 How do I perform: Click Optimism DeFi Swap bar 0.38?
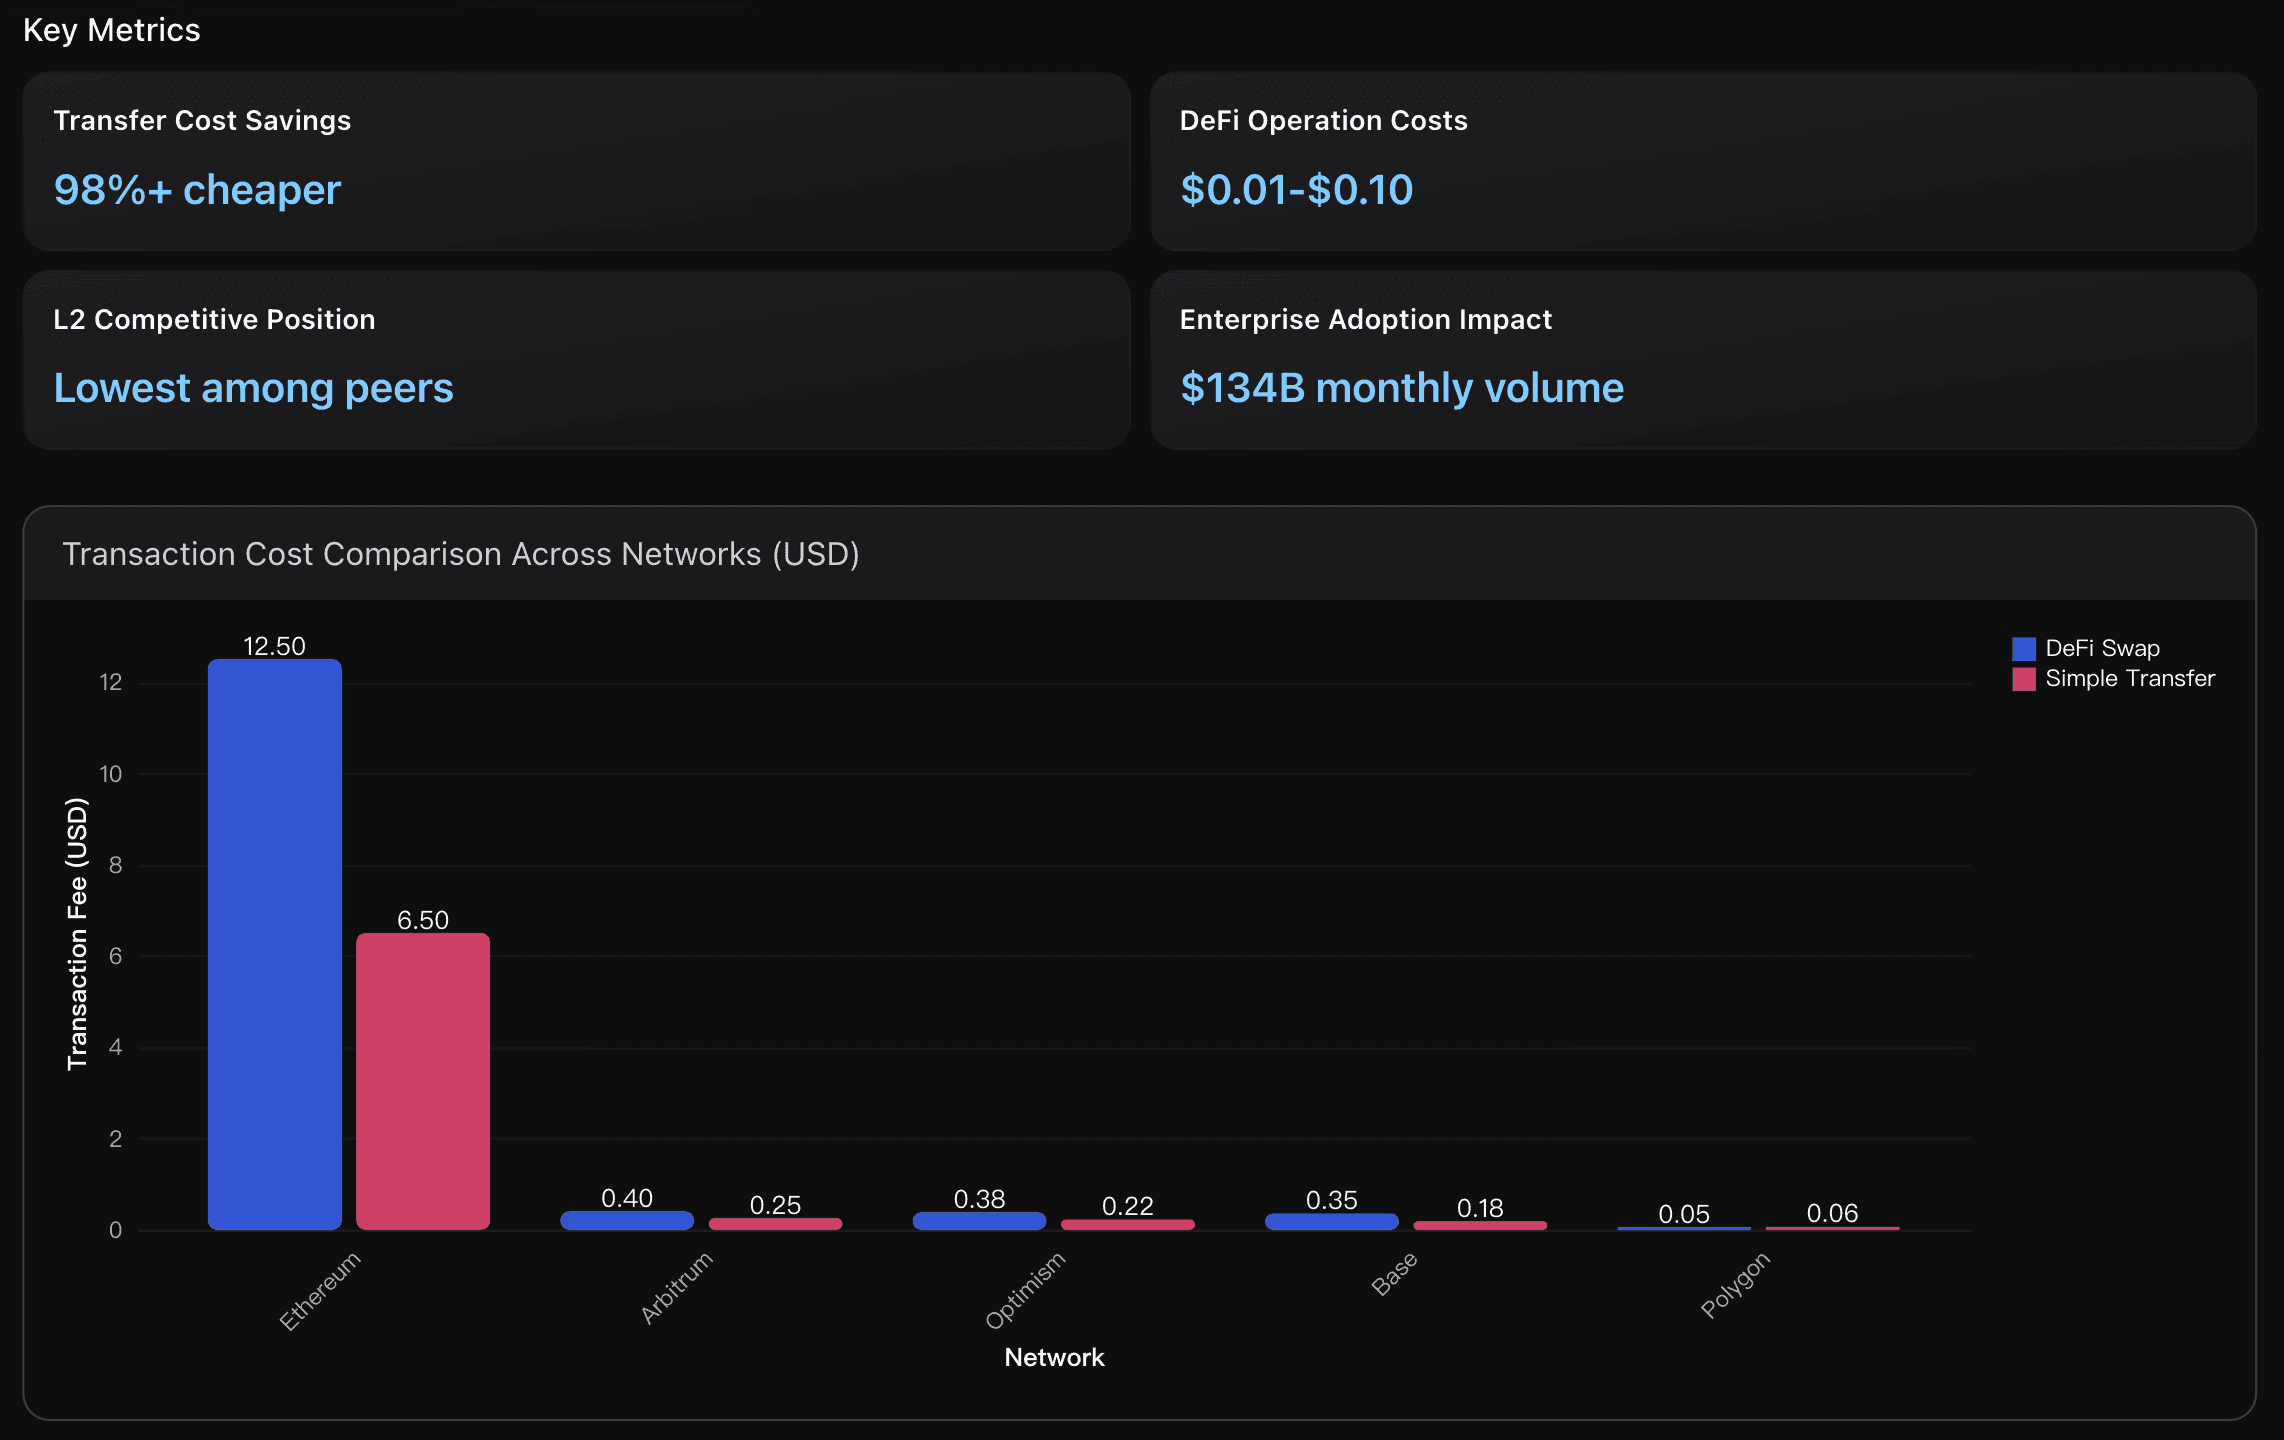[x=979, y=1221]
